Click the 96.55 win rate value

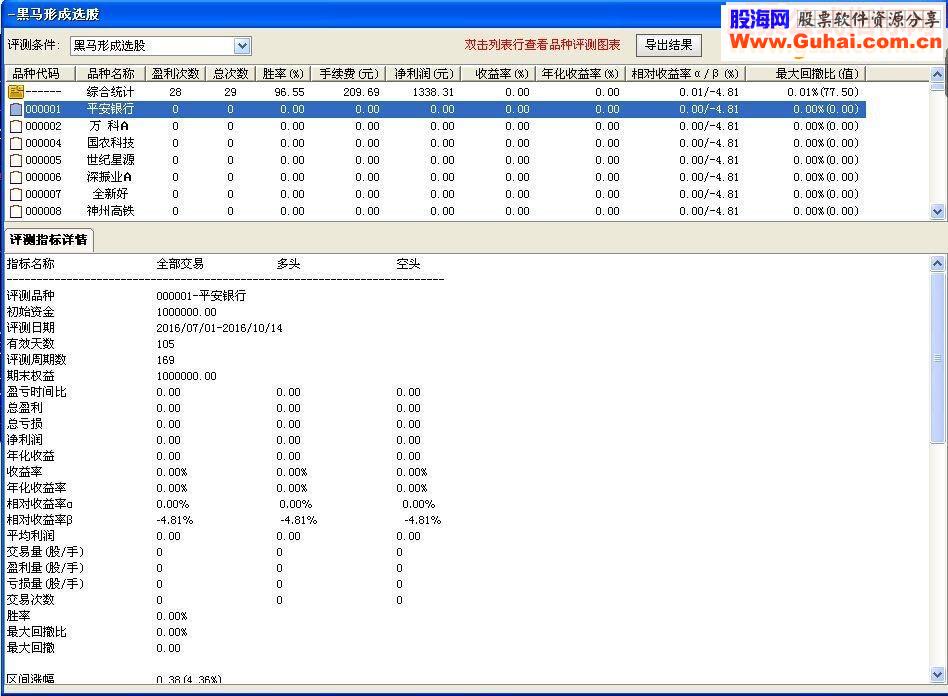pos(290,92)
